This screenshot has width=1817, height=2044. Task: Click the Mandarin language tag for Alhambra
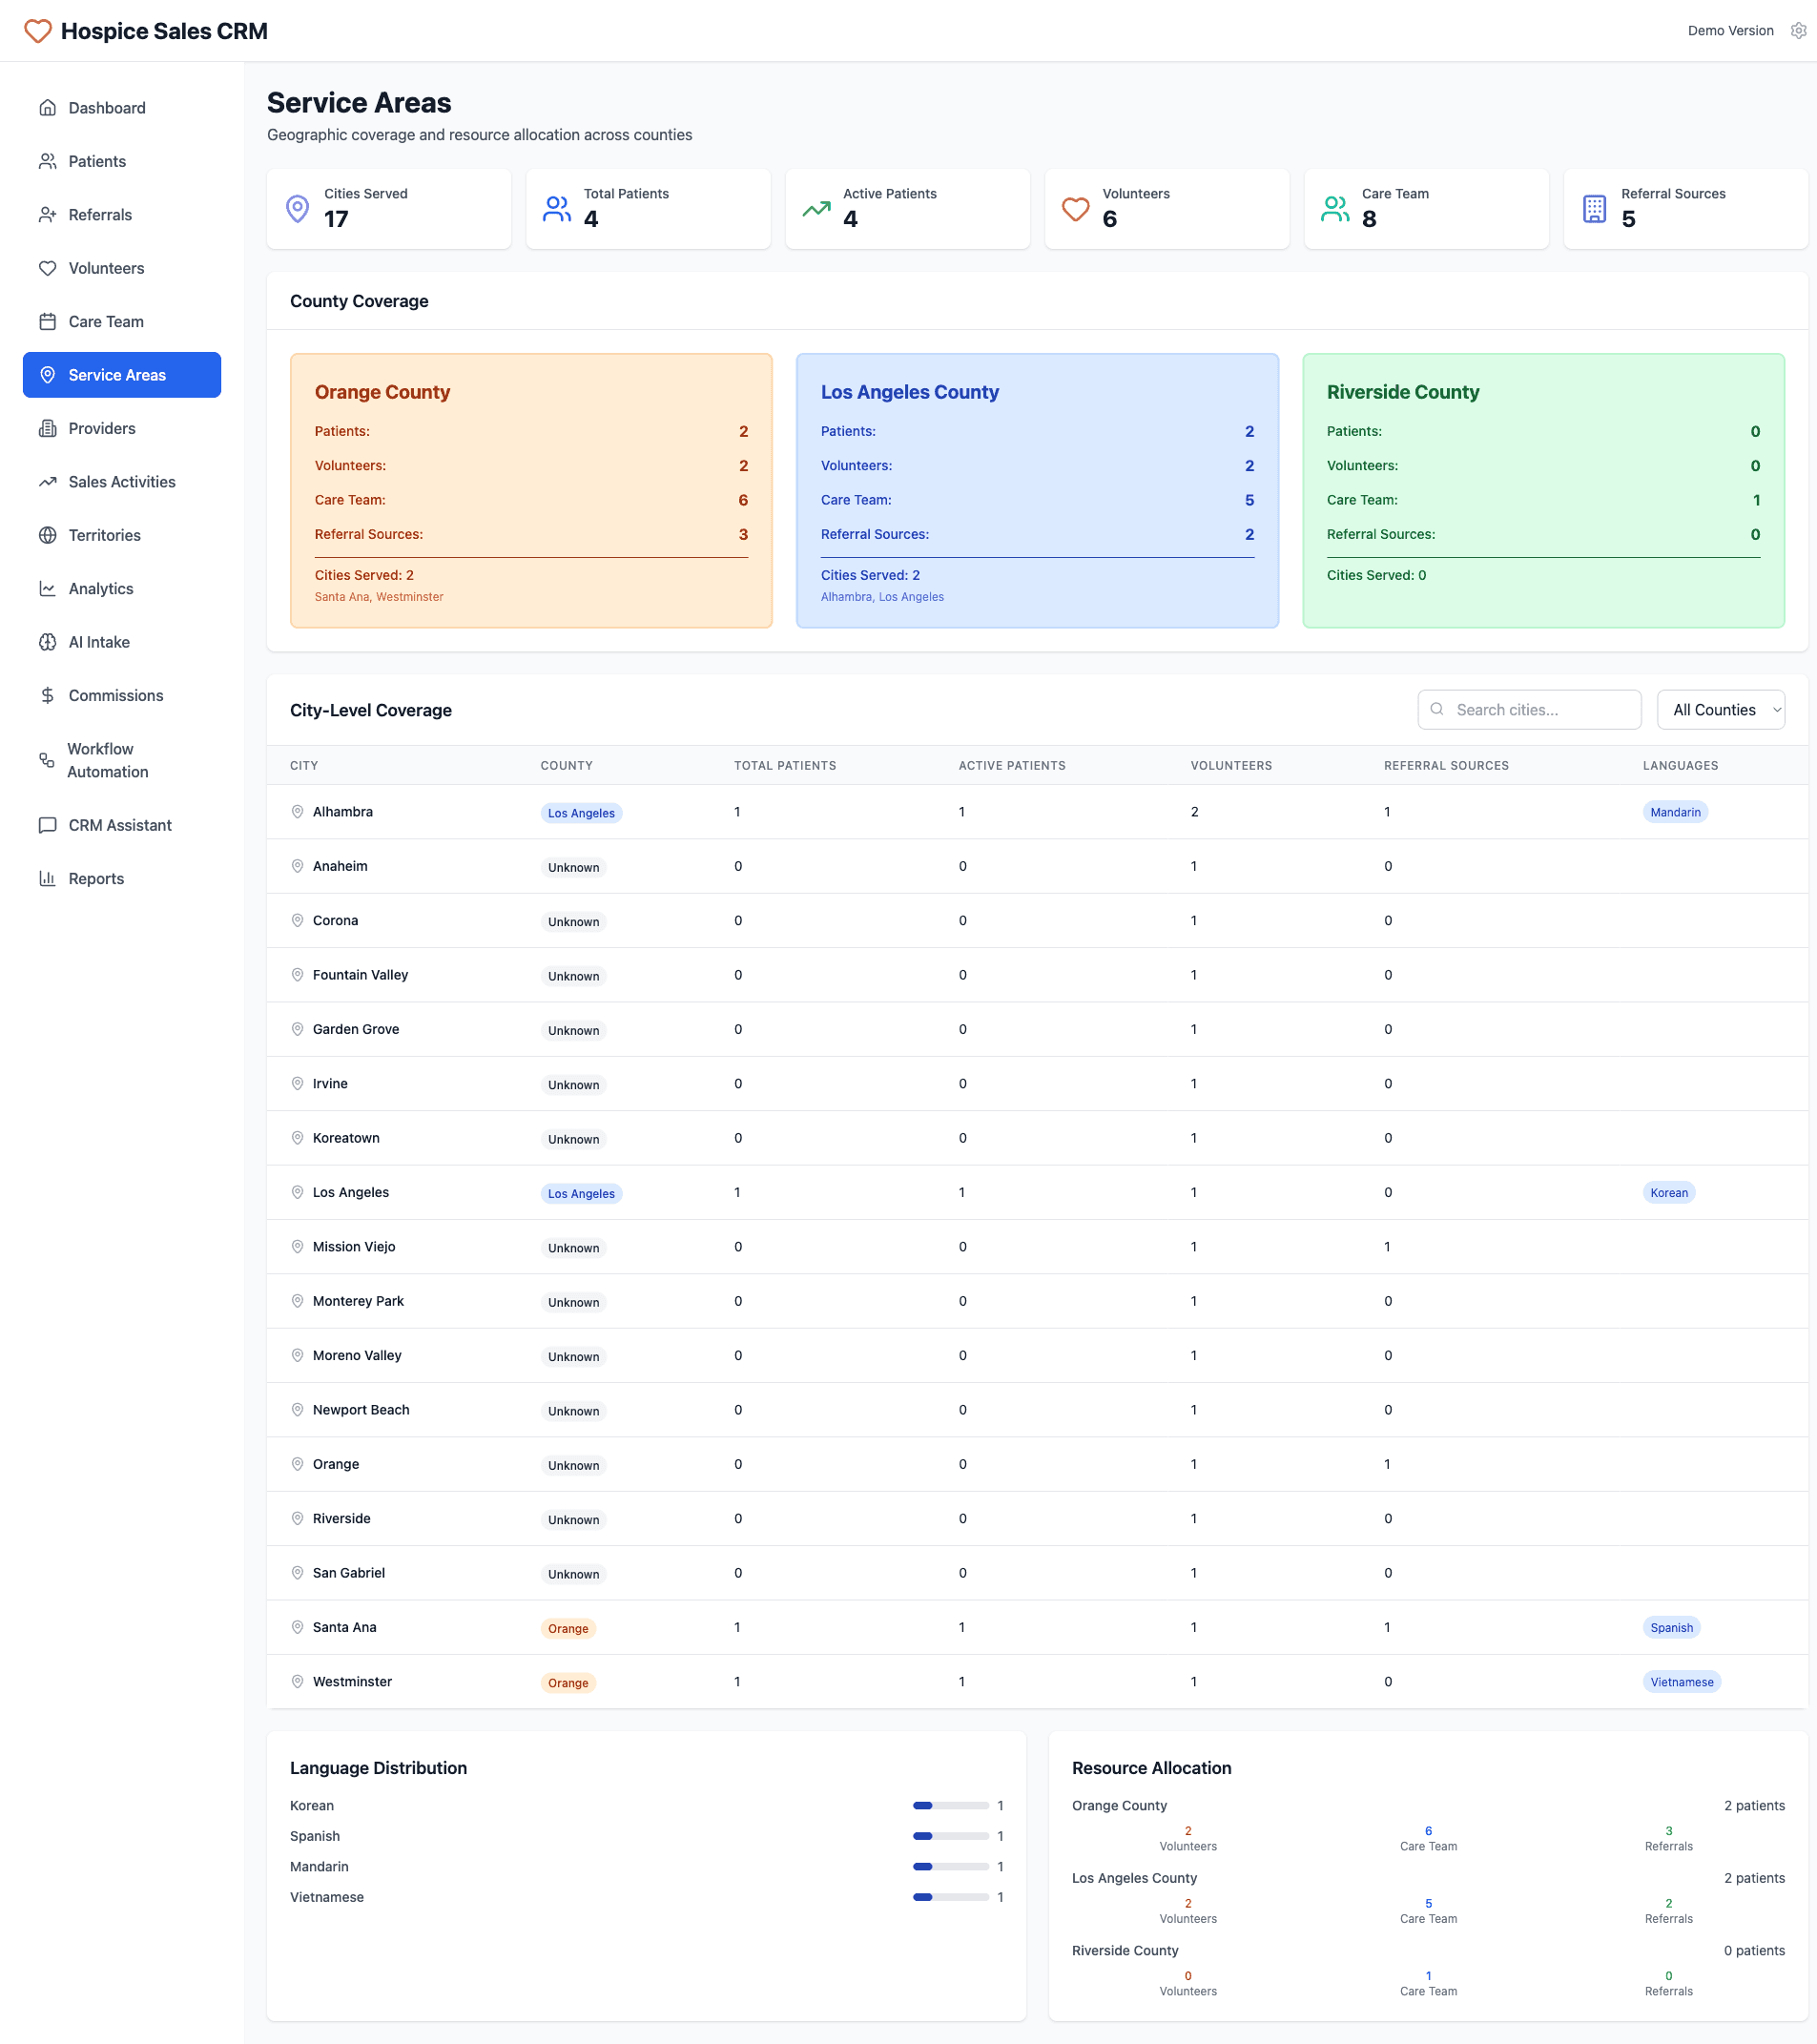coord(1674,812)
